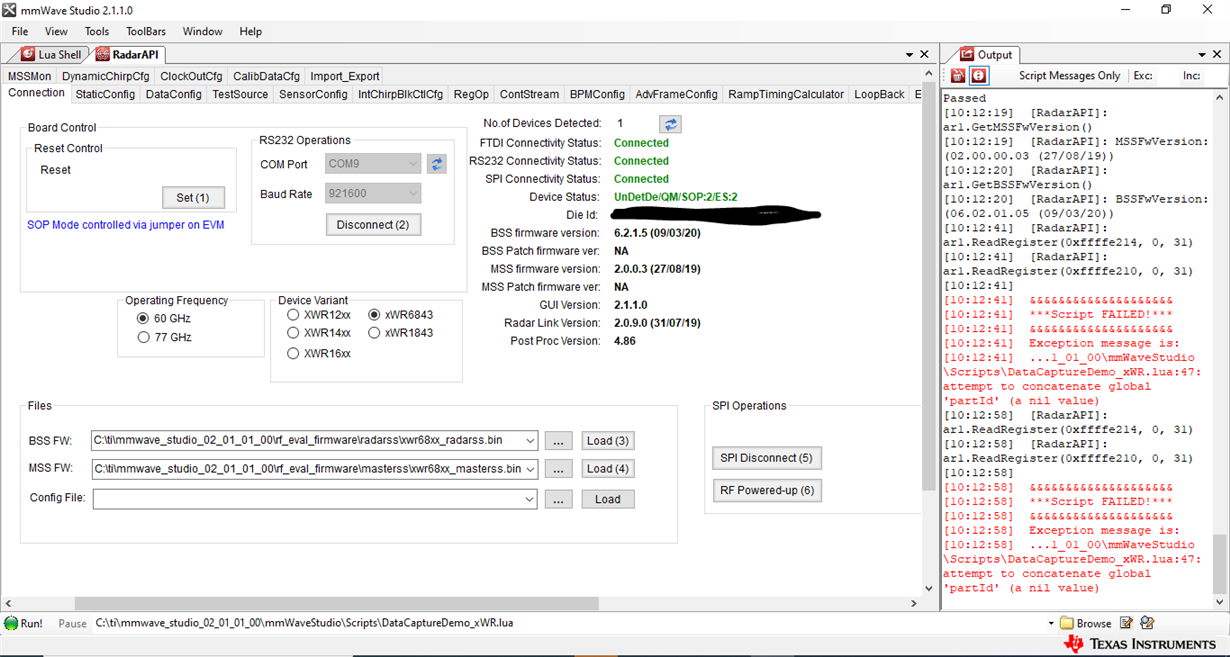Refresh the COM Port list
This screenshot has width=1230, height=657.
437,164
